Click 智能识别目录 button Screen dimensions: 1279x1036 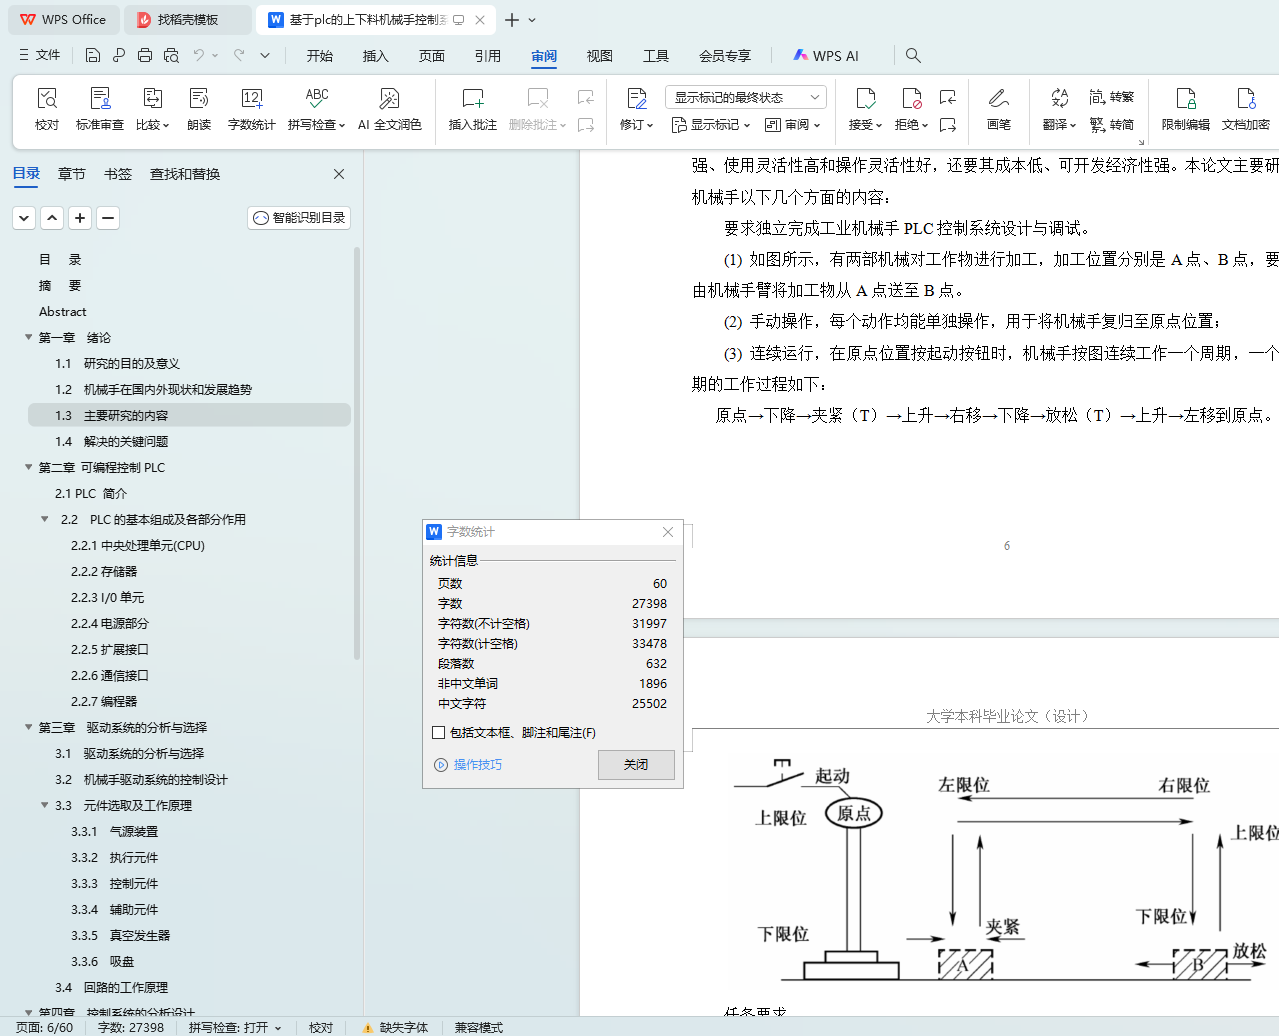coord(299,217)
